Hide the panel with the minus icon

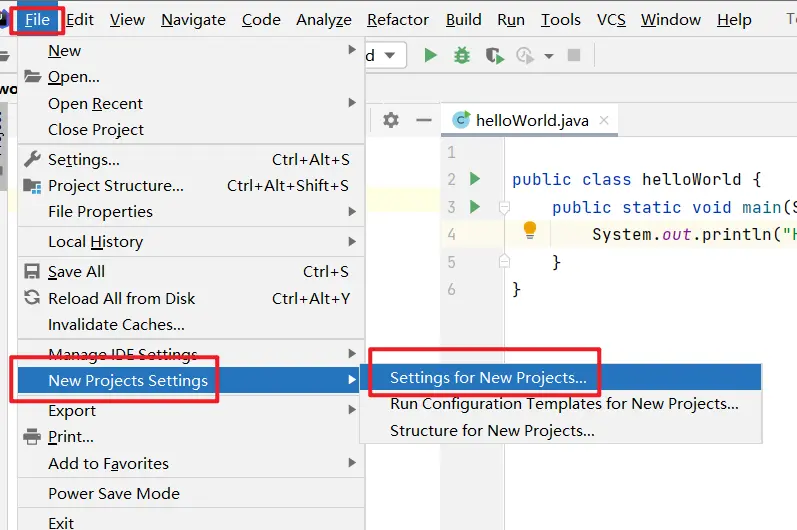tap(424, 120)
